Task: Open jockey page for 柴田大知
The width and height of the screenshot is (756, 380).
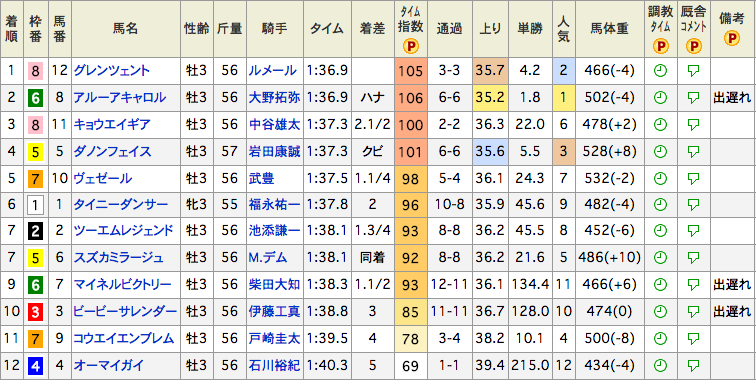Action: pyautogui.click(x=274, y=285)
